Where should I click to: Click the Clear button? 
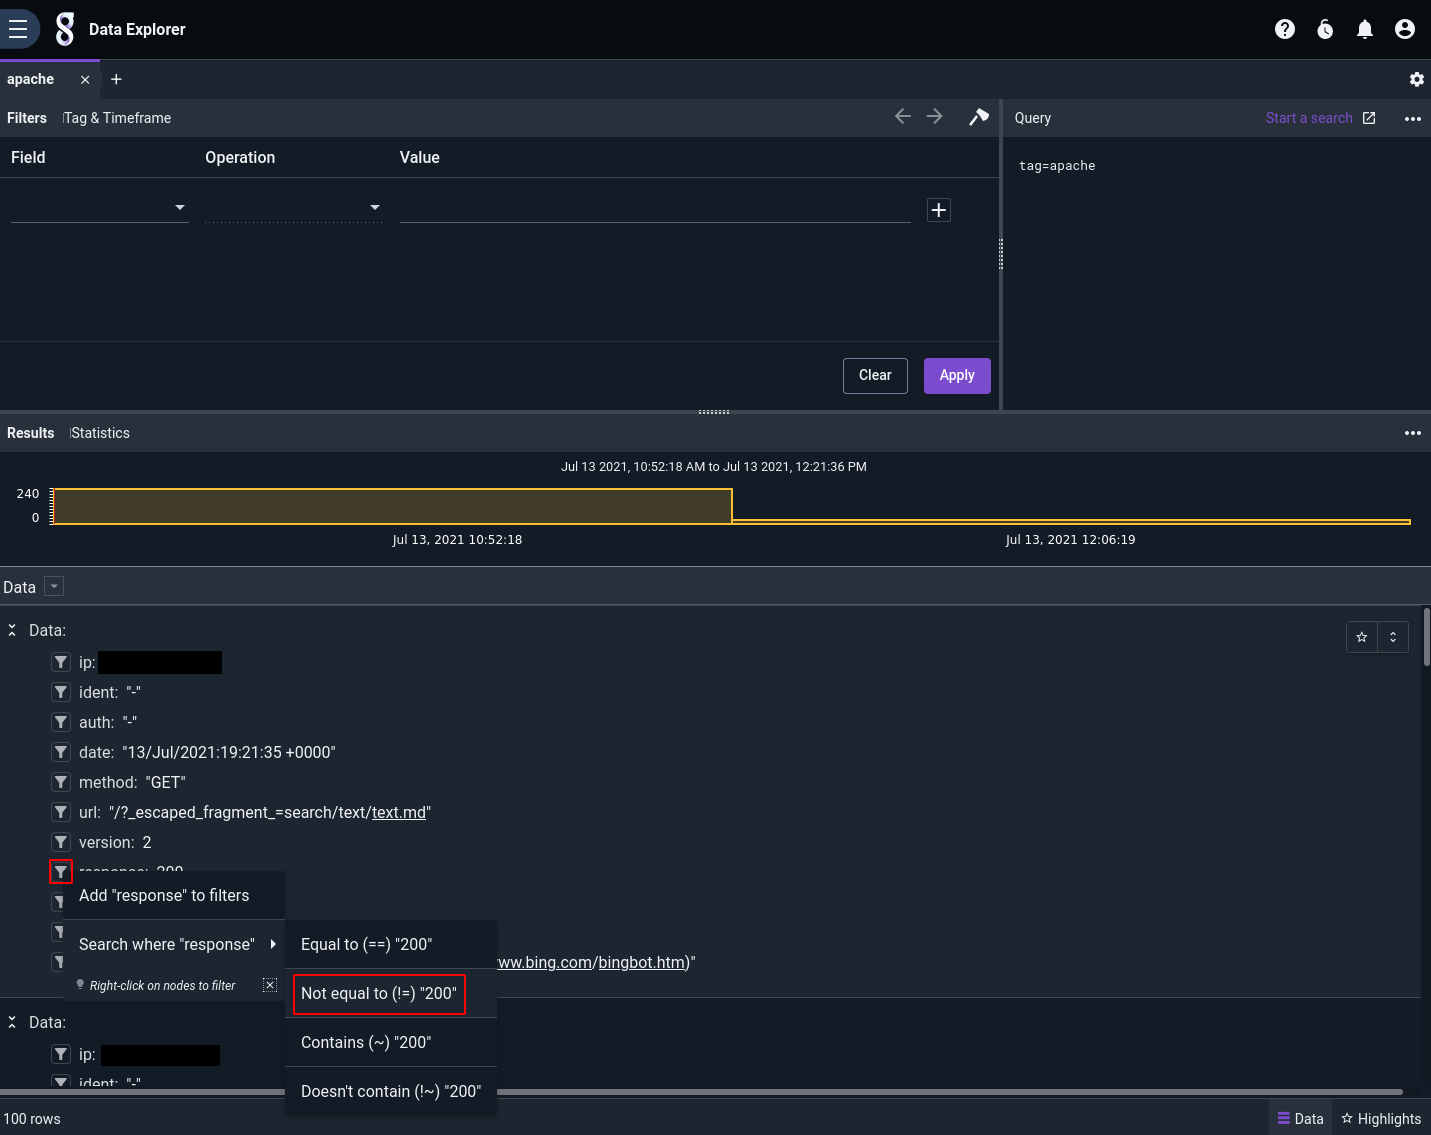875,375
